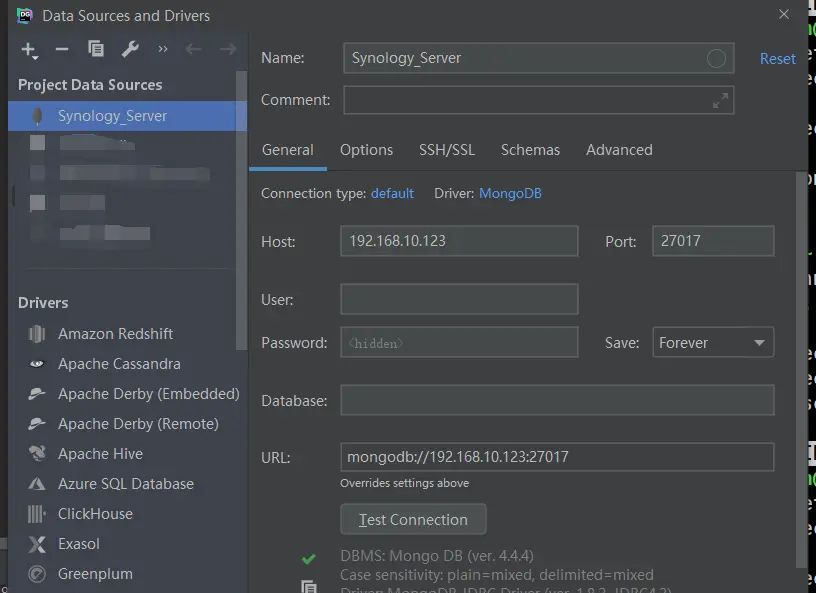Click into the Host input field
Image resolution: width=816 pixels, height=593 pixels.
[x=459, y=241]
